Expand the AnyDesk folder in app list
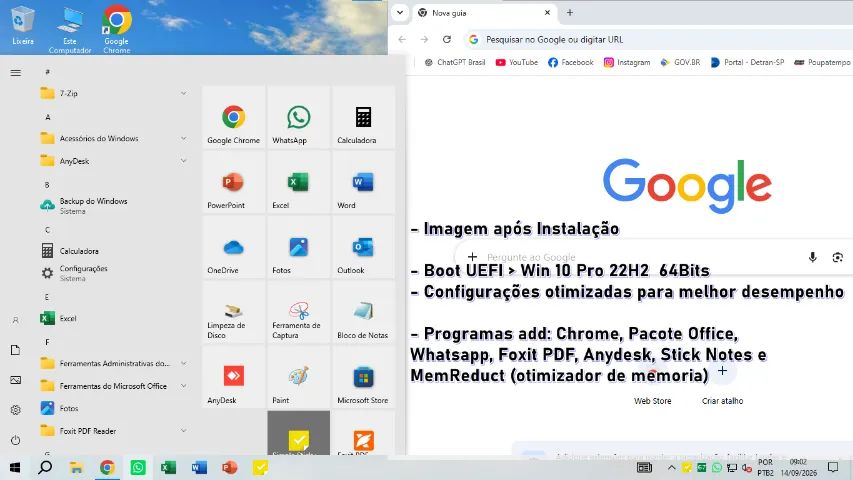 183,161
